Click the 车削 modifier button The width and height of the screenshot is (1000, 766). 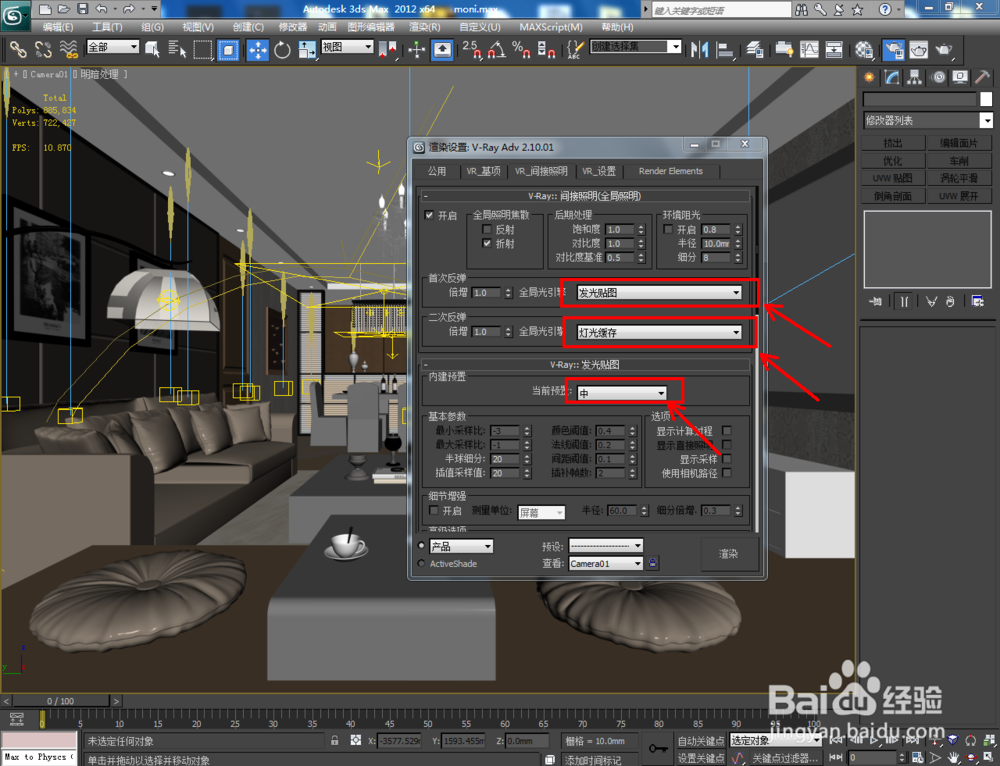point(959,161)
